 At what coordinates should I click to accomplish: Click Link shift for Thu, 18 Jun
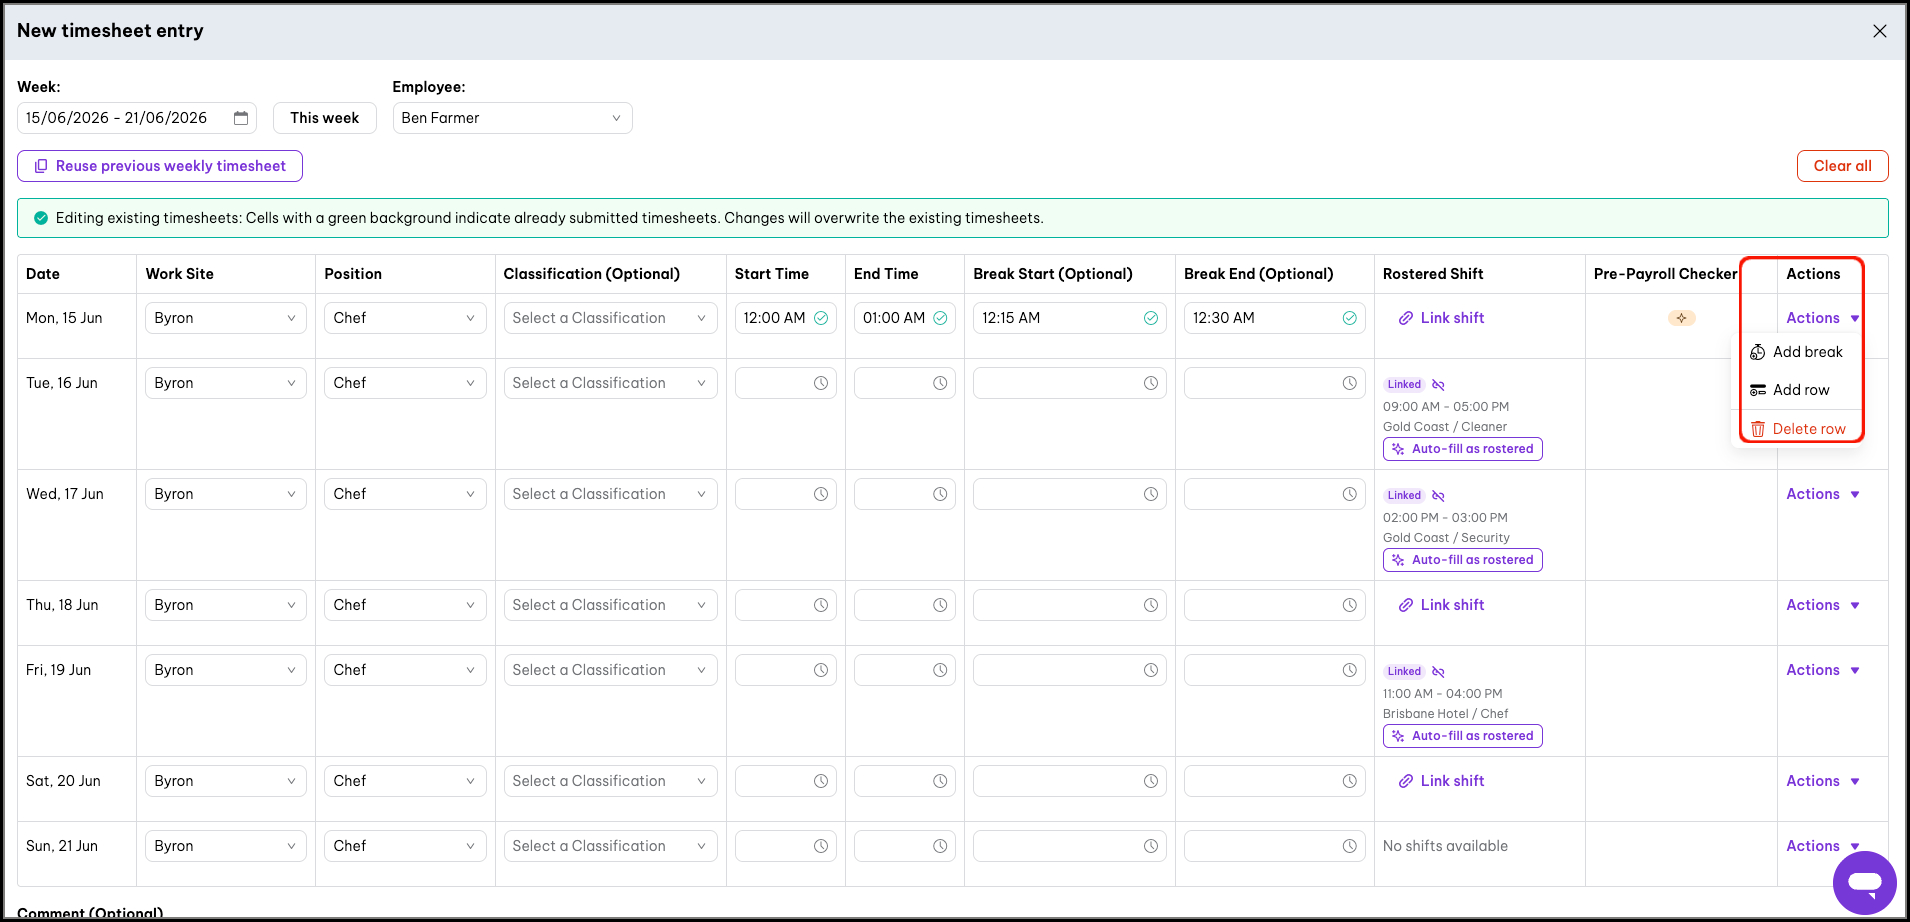(1441, 605)
